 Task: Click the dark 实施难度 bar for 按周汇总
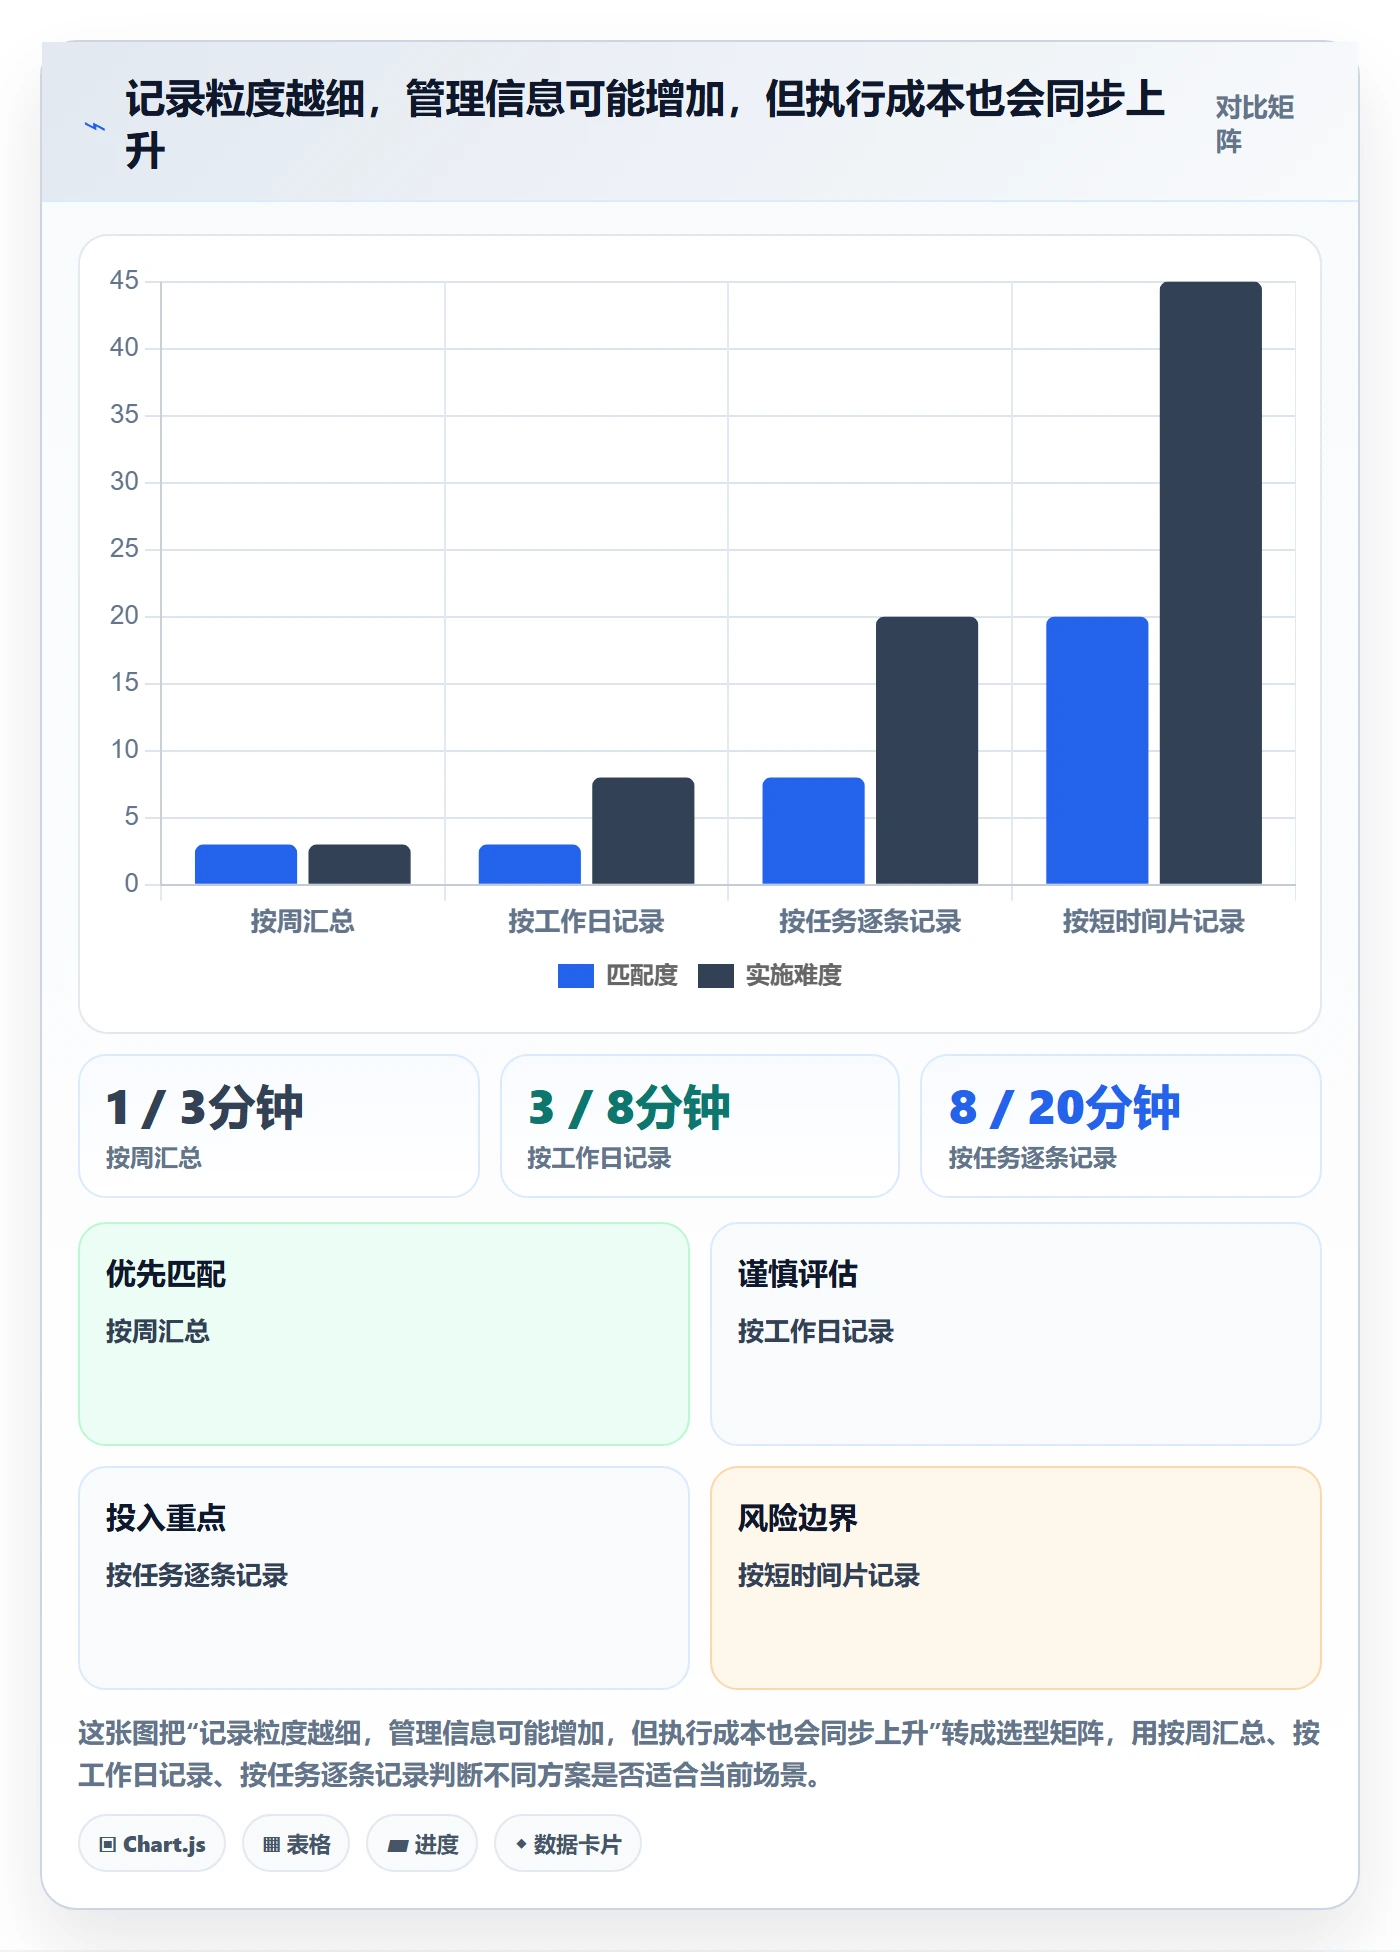(x=359, y=864)
